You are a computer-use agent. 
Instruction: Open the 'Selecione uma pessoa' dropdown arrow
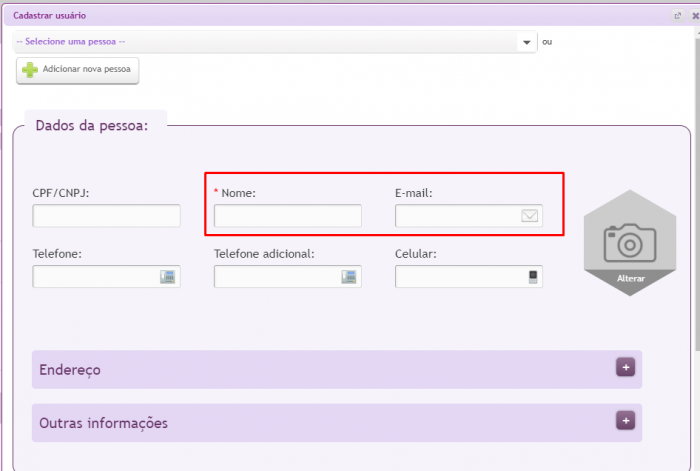click(527, 42)
